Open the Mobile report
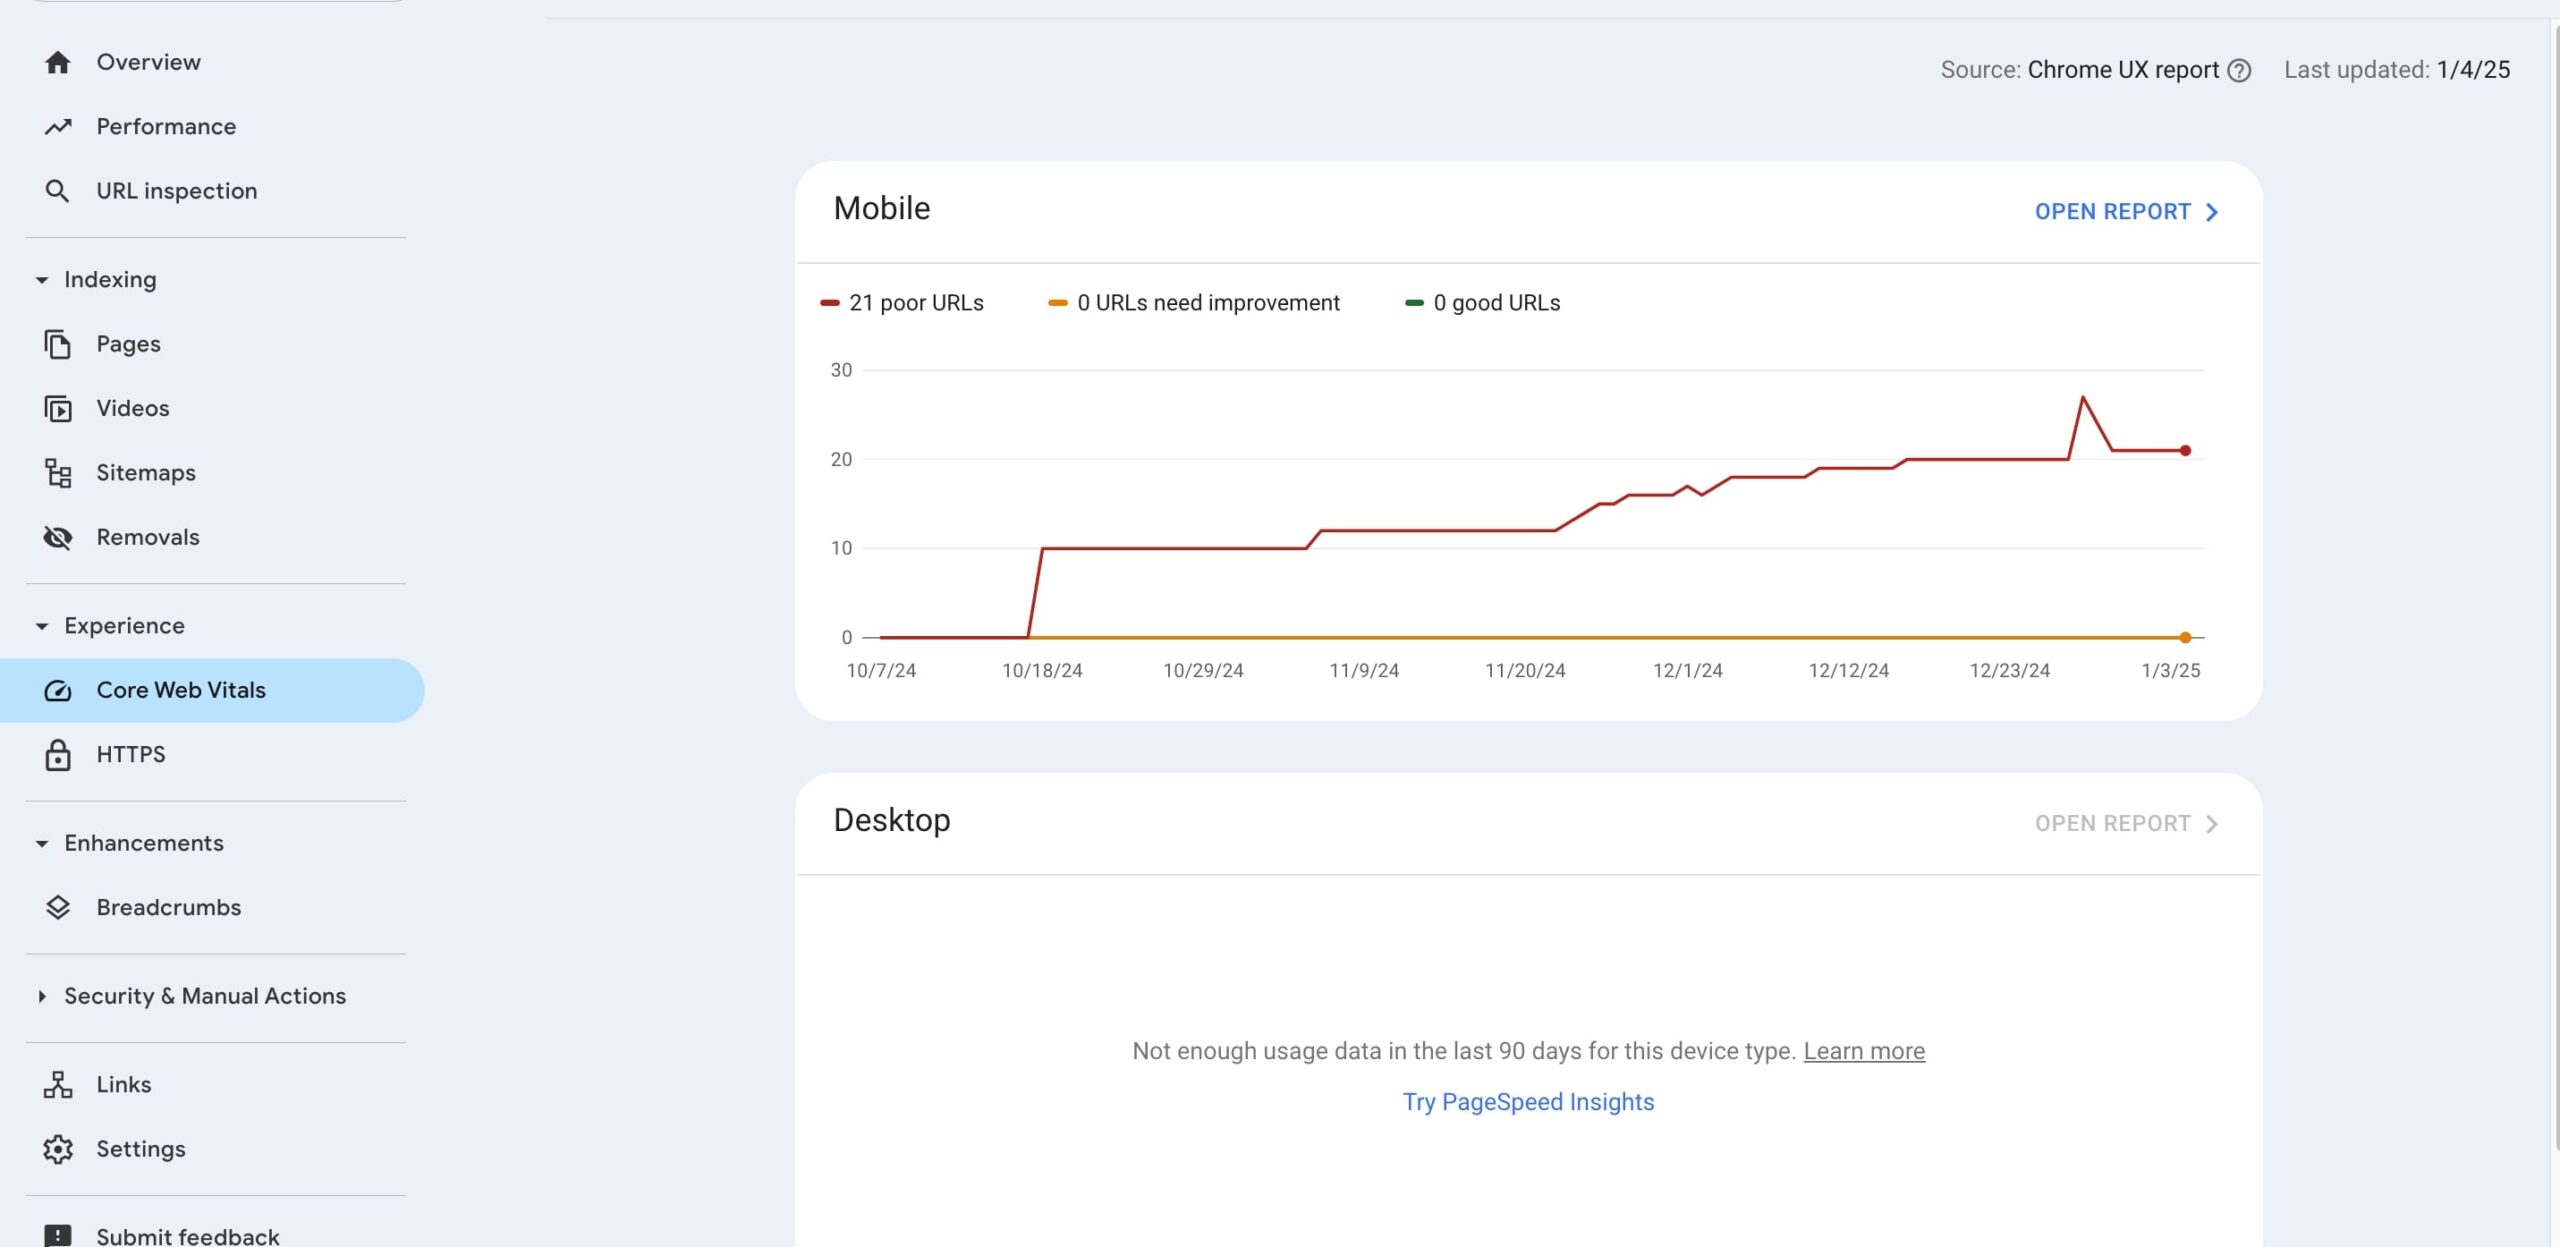Viewport: 2560px width, 1247px height. pos(2126,212)
